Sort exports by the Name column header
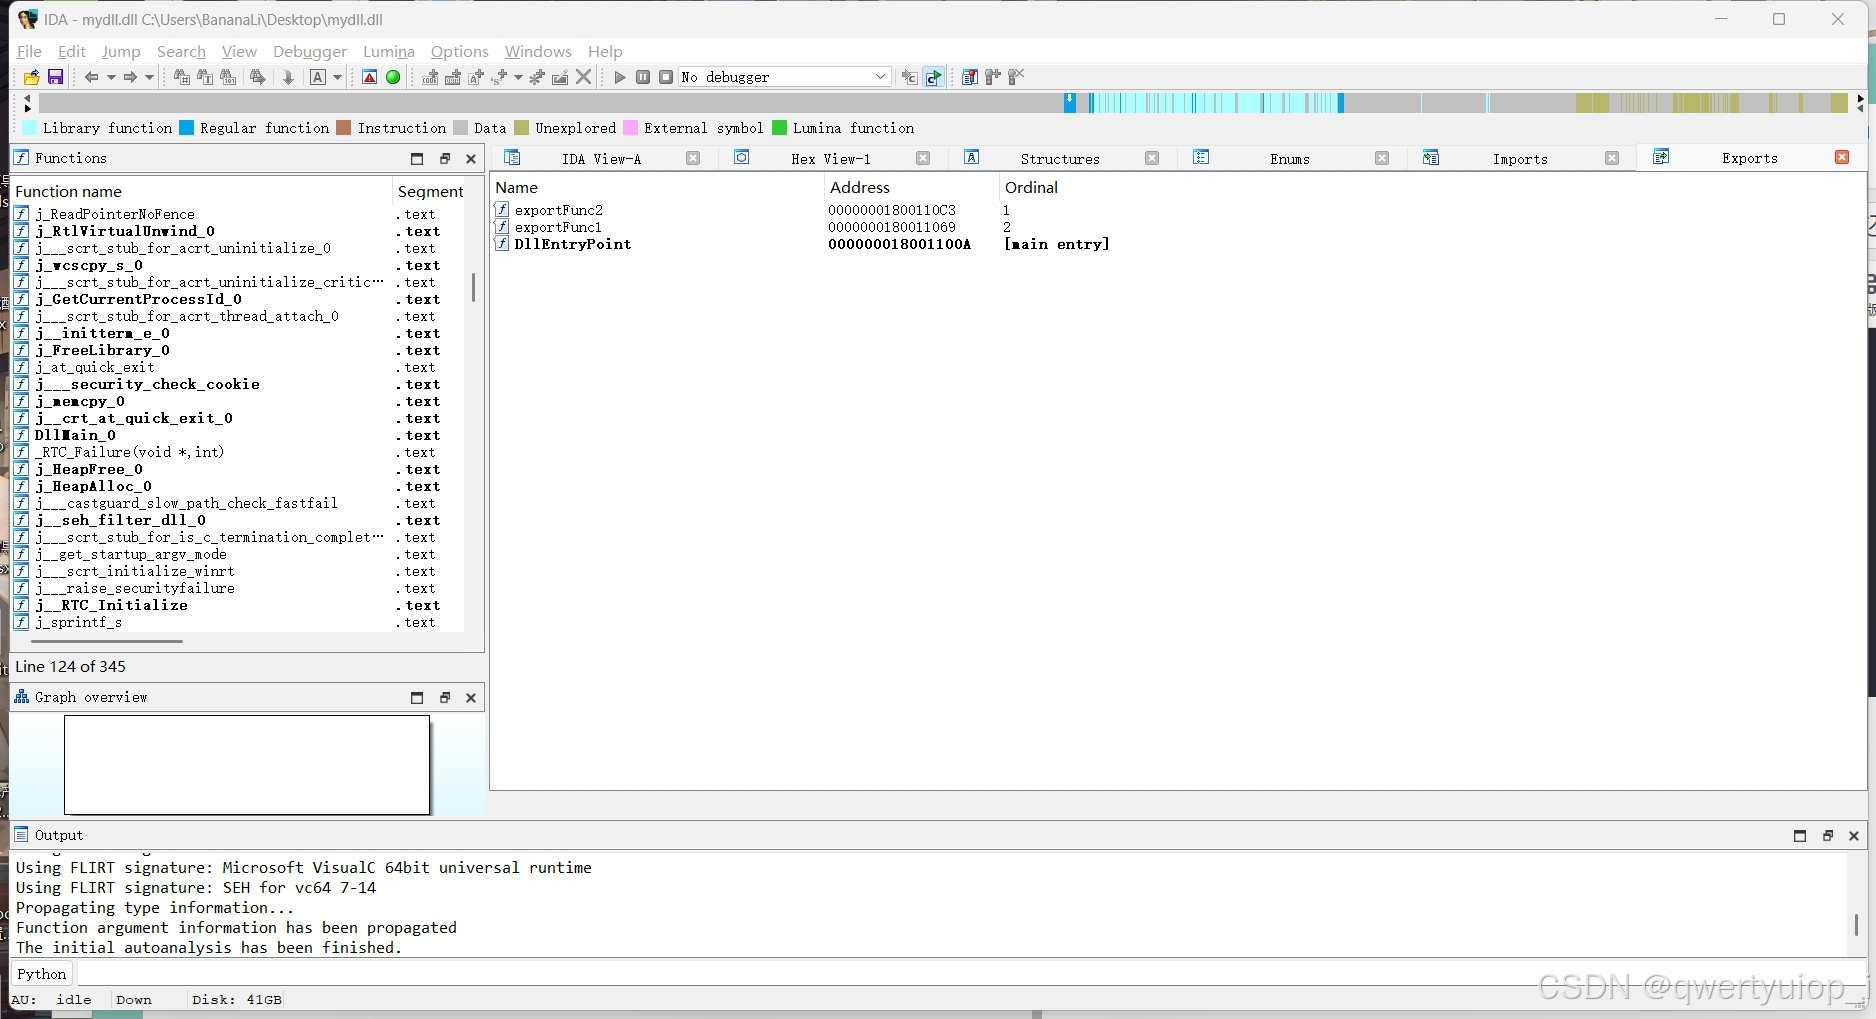The image size is (1876, 1019). pos(657,187)
